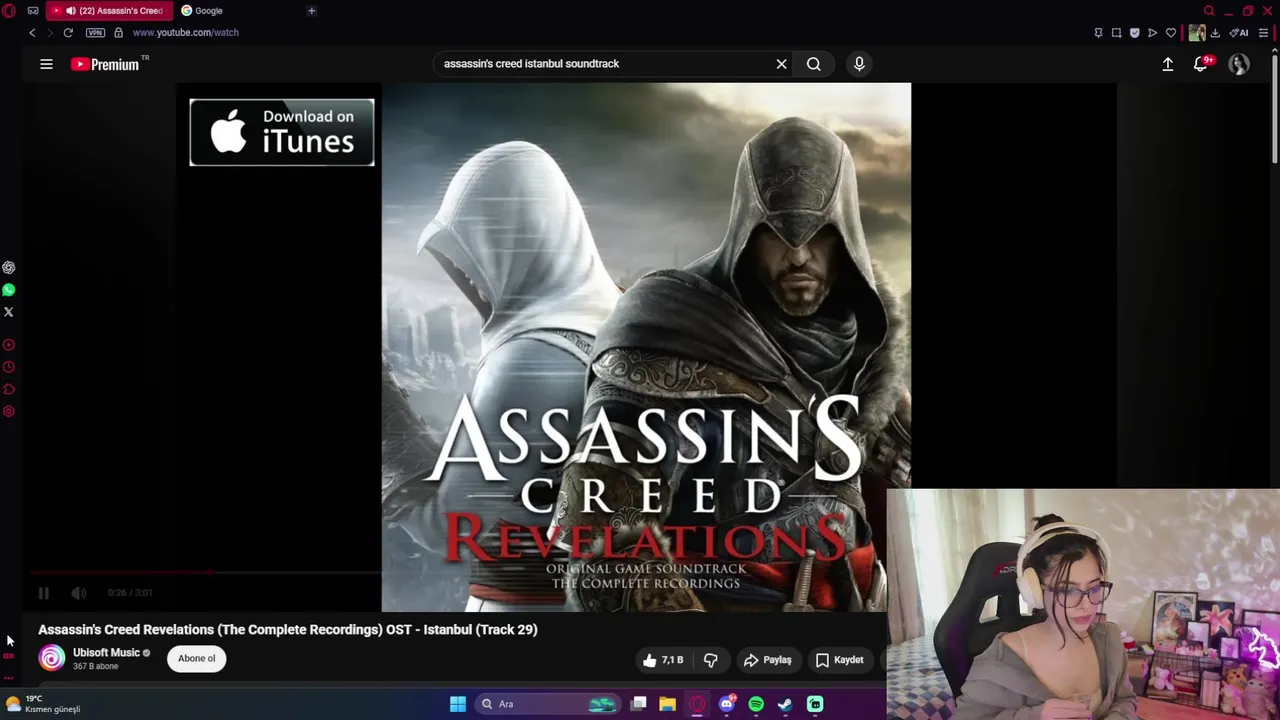Open browser downloads icon
1280x720 pixels.
[1215, 33]
